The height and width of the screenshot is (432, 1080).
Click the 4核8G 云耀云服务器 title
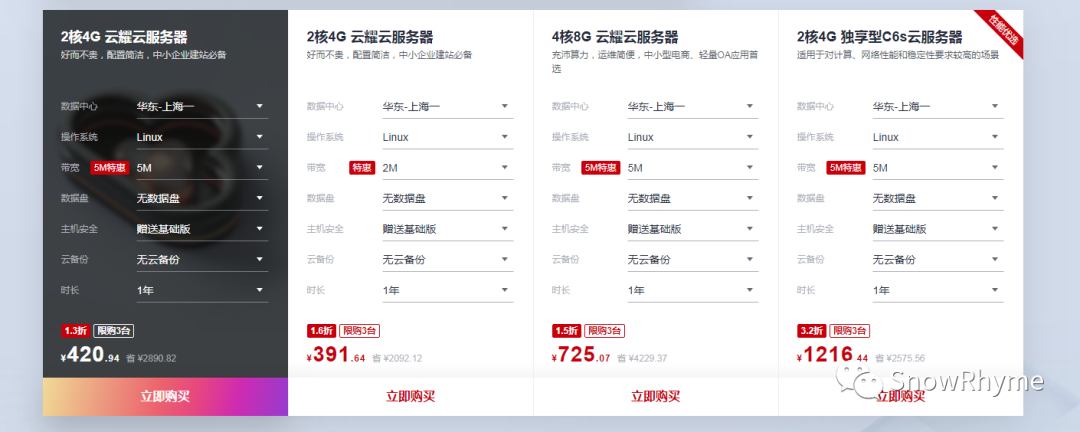[615, 37]
